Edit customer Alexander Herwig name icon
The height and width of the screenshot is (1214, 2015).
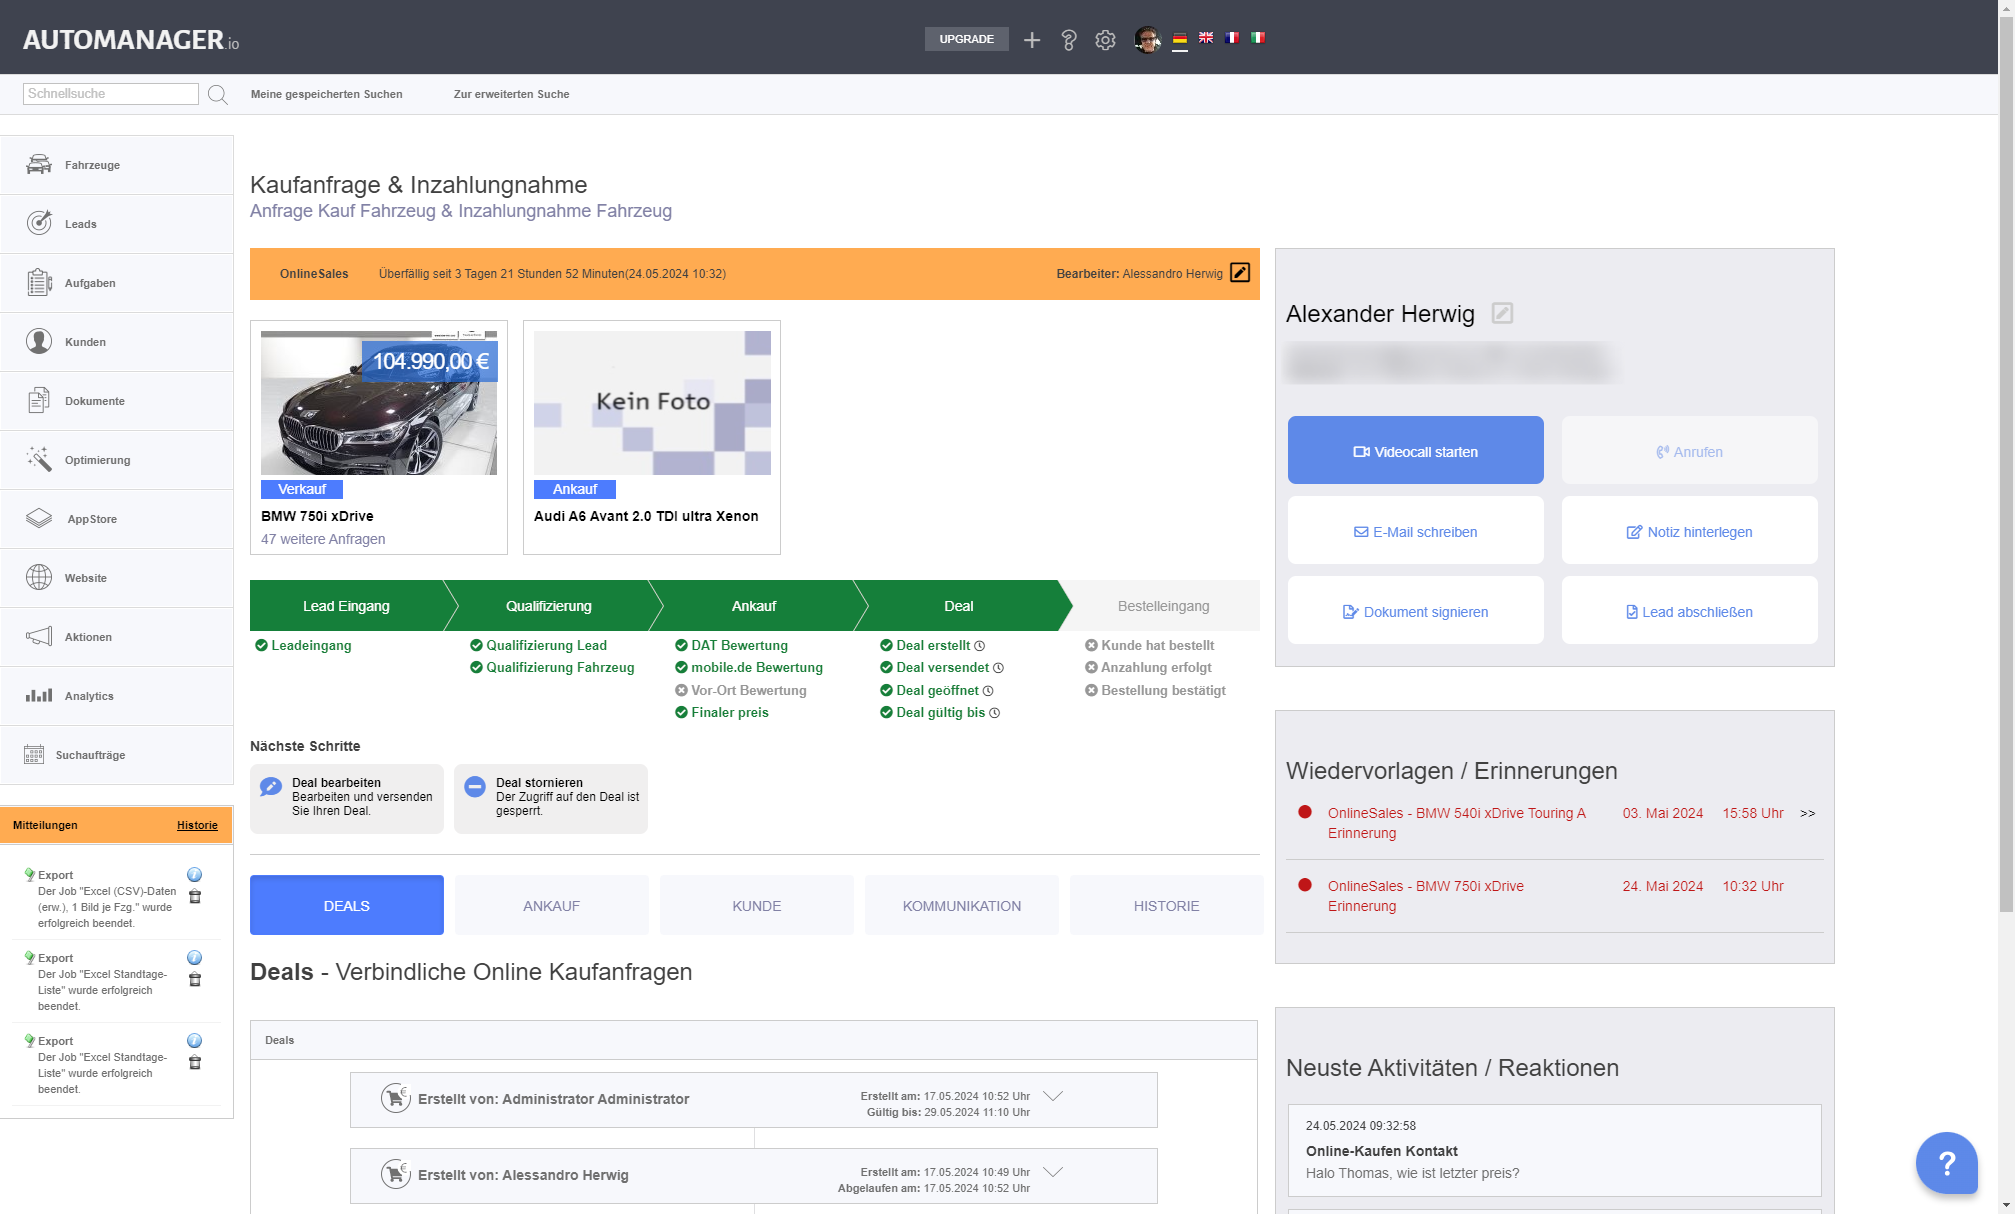tap(1502, 314)
